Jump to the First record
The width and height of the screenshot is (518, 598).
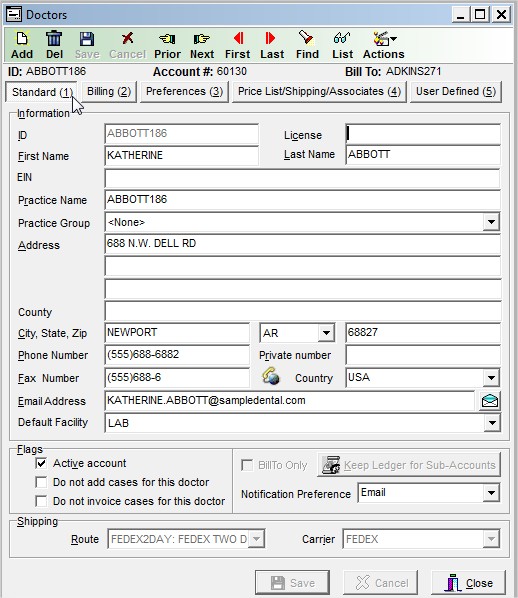(237, 45)
